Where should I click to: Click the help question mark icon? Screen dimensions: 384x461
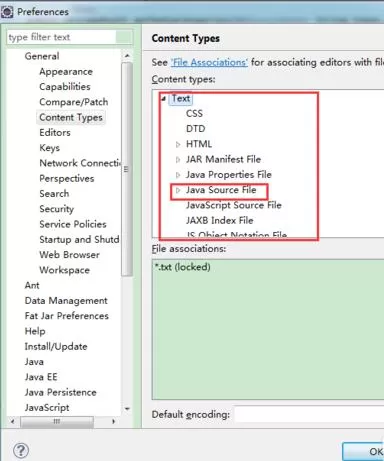[x=21, y=451]
